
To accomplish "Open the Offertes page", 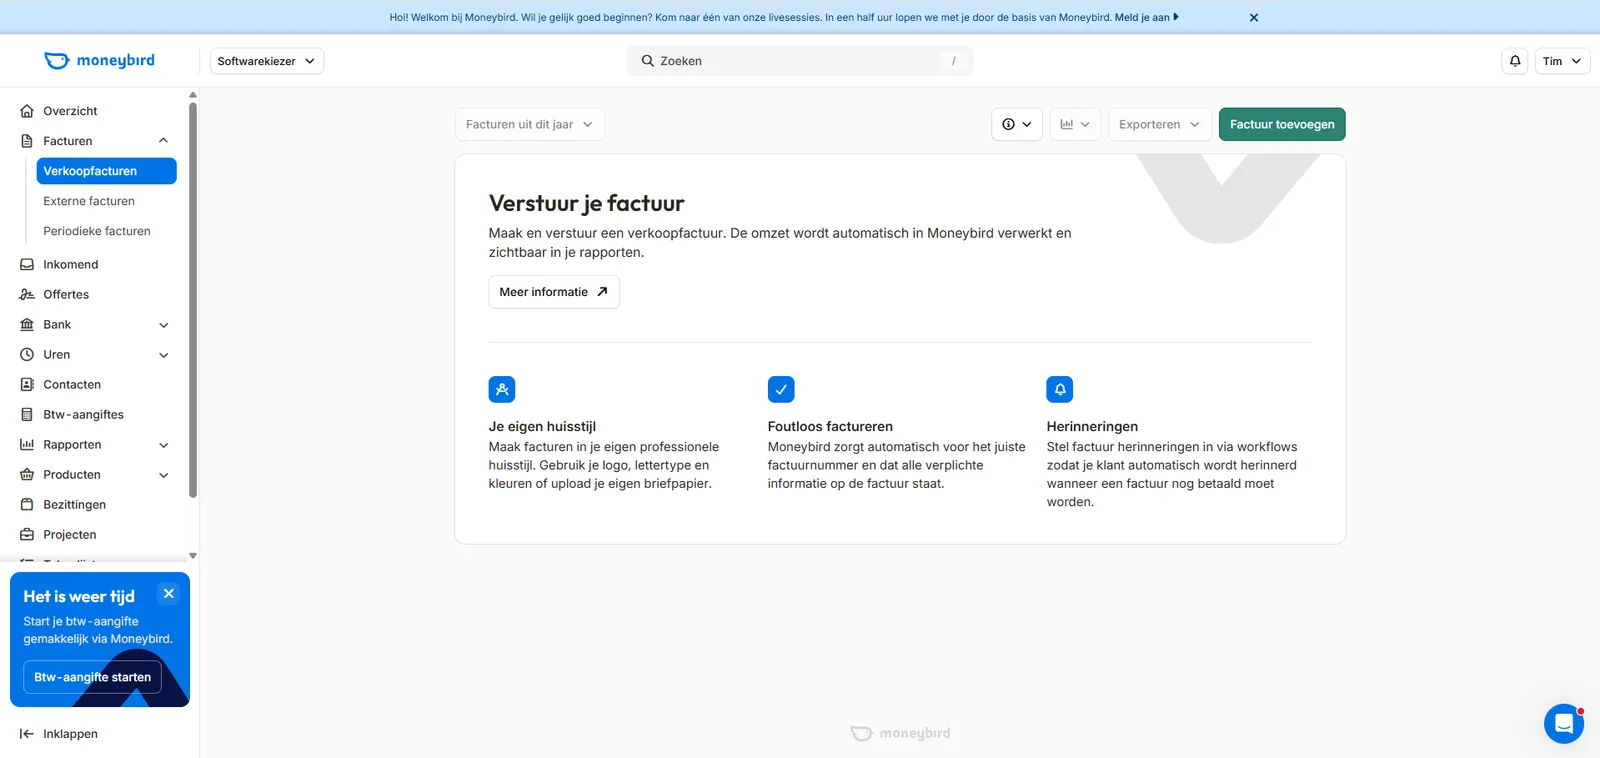I will (x=66, y=294).
